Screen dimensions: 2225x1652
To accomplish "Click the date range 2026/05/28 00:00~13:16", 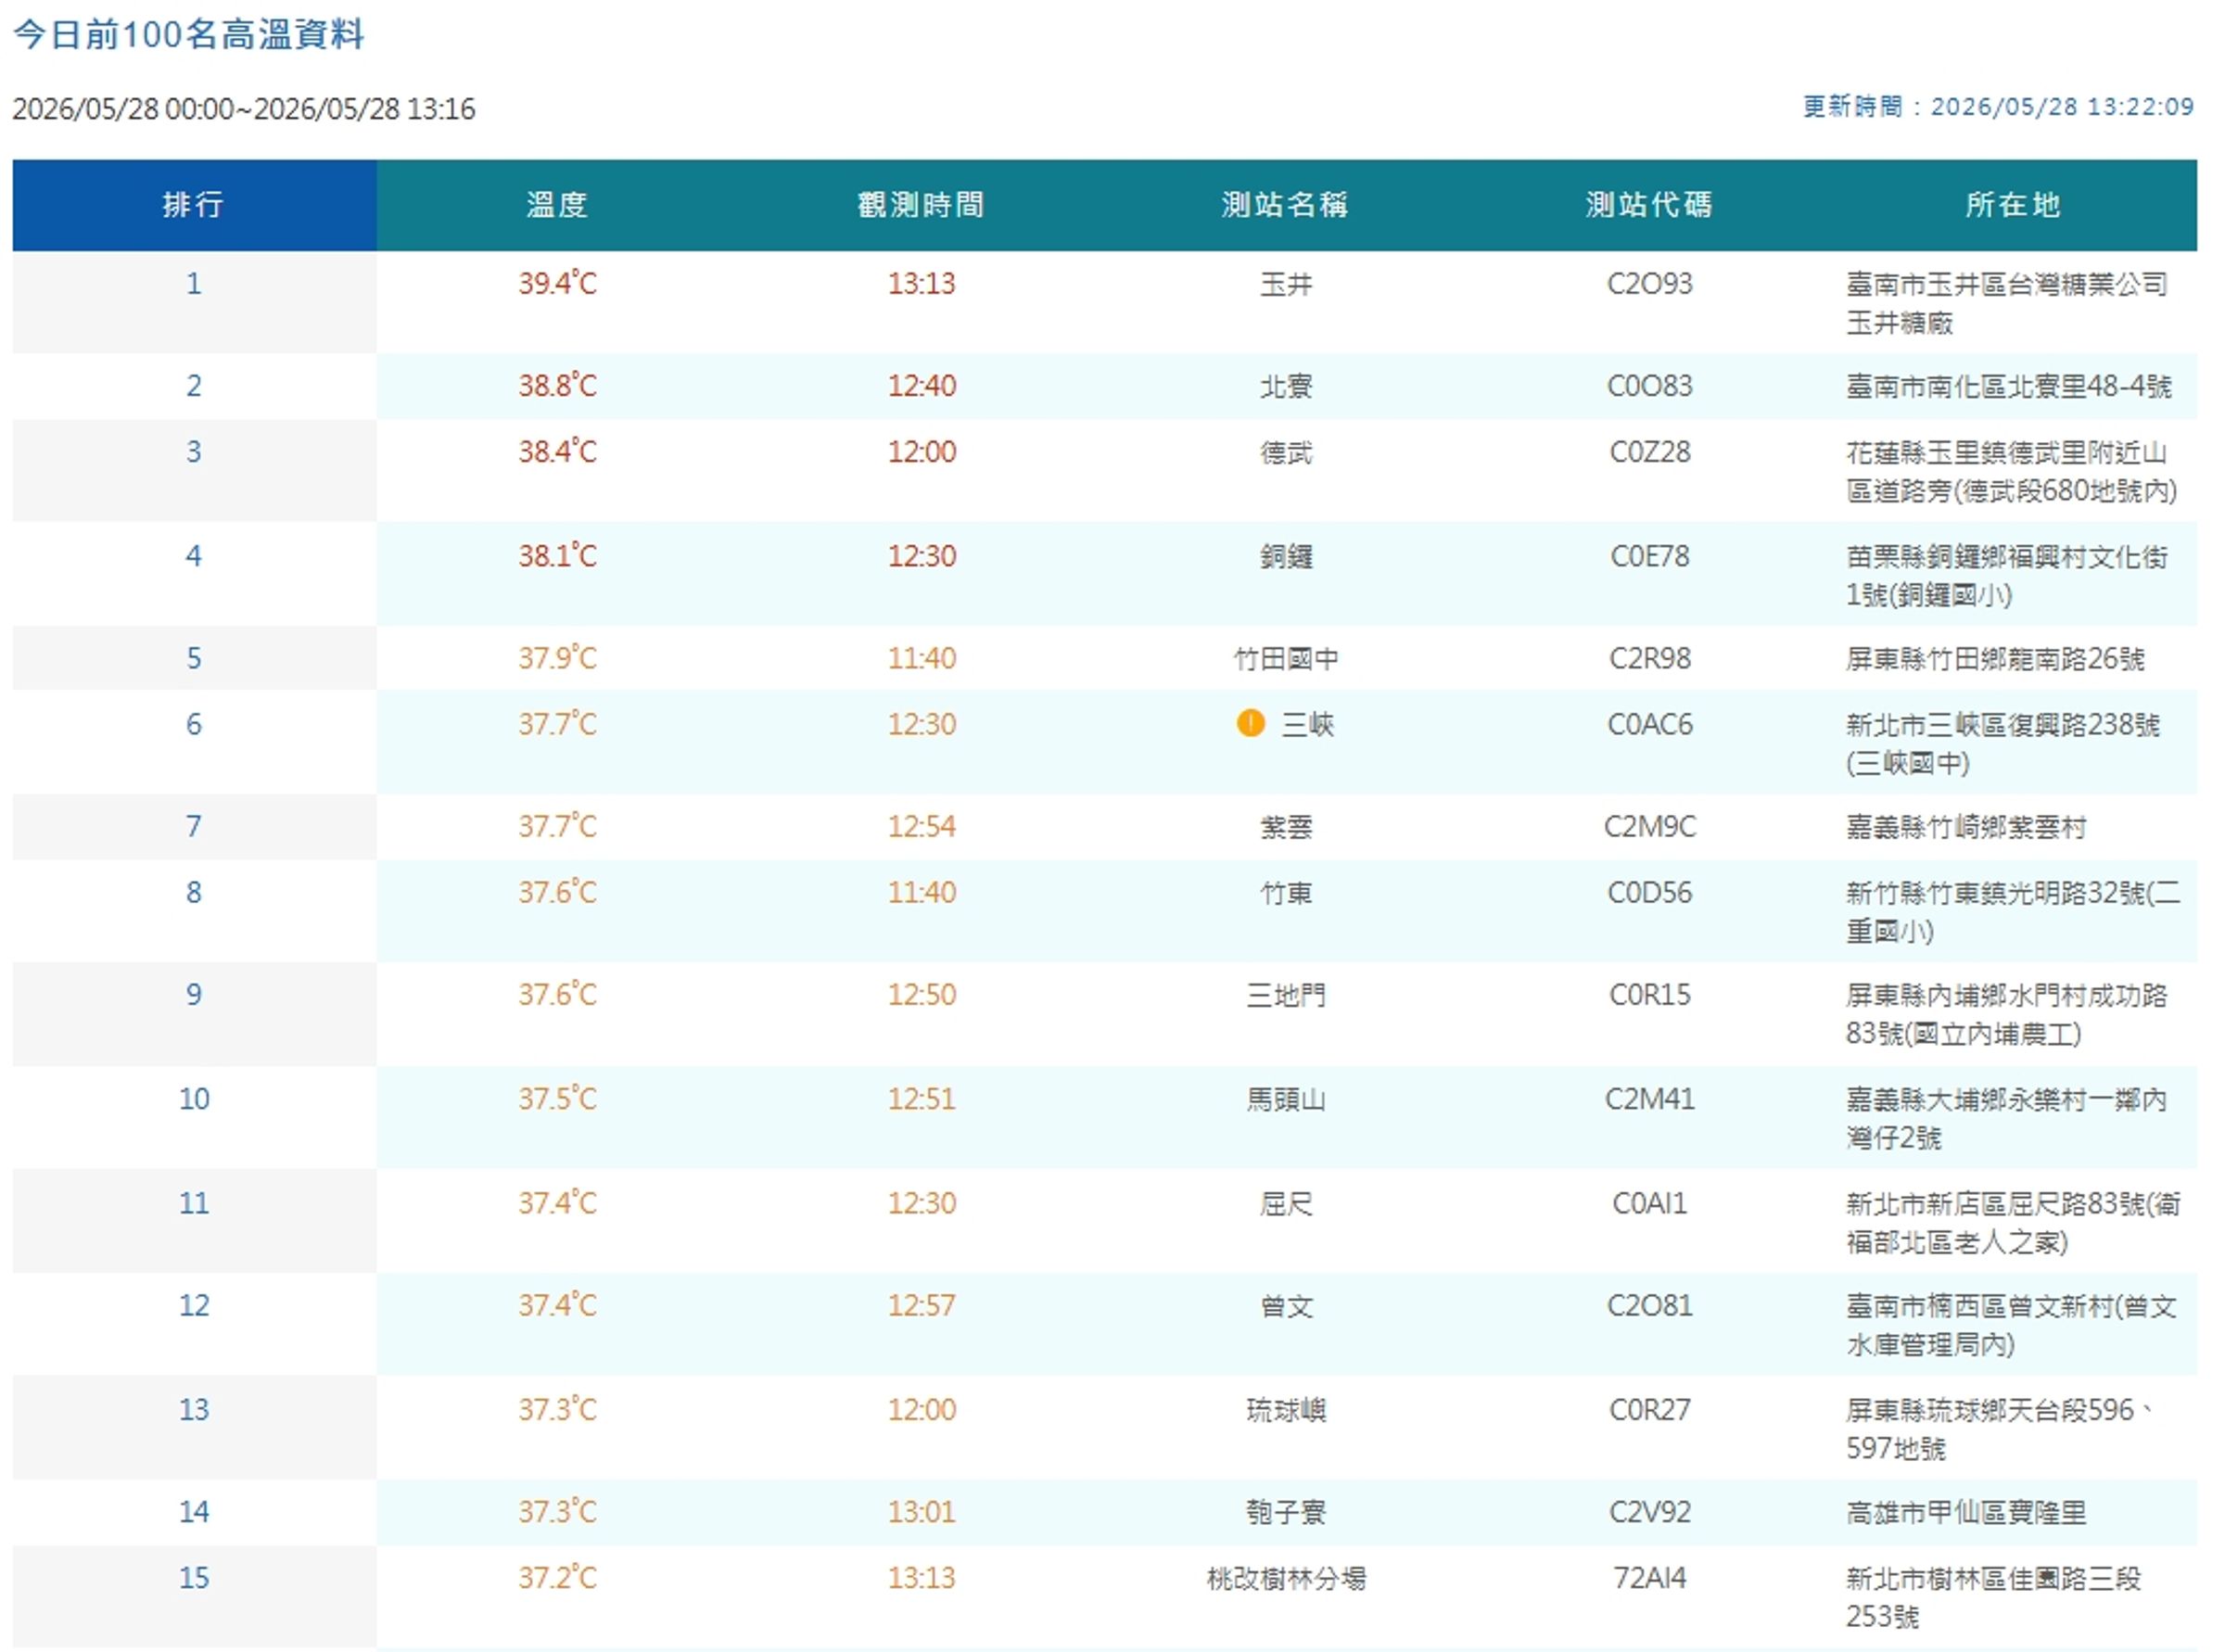I will pos(244,109).
